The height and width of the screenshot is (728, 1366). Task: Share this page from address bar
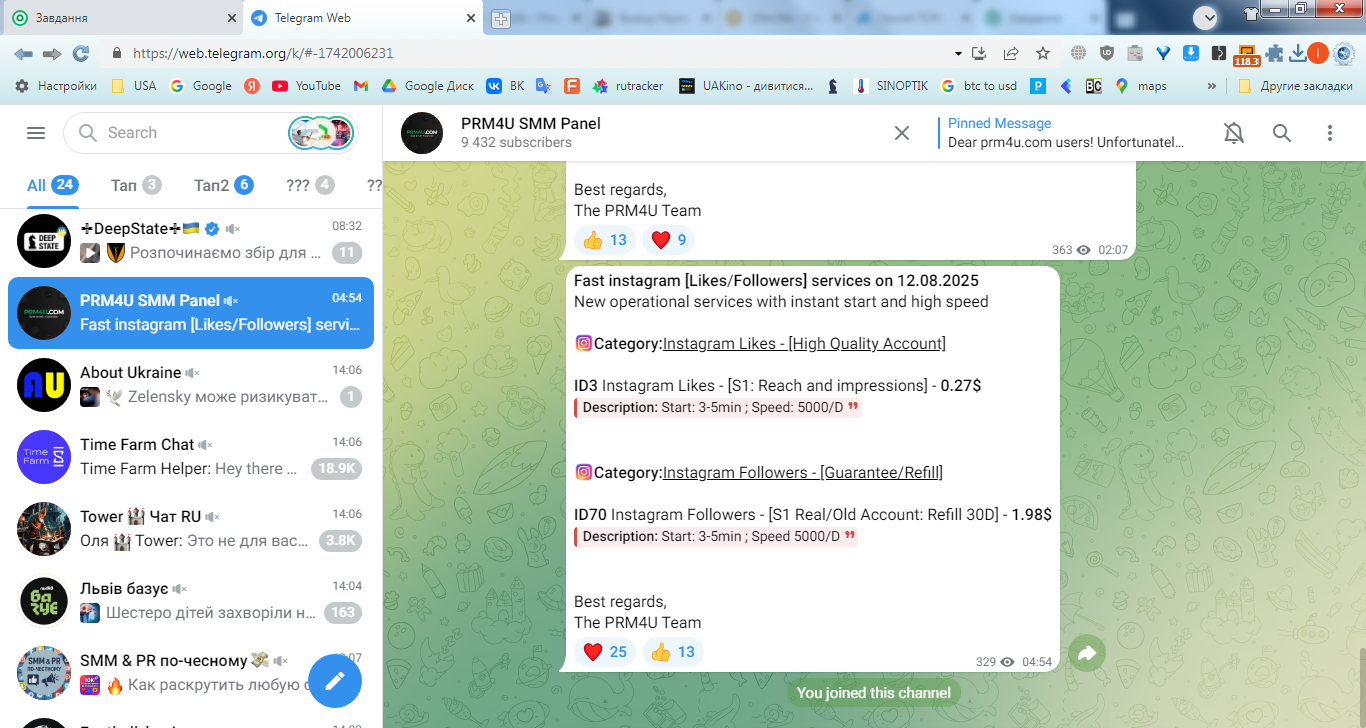tap(1011, 53)
